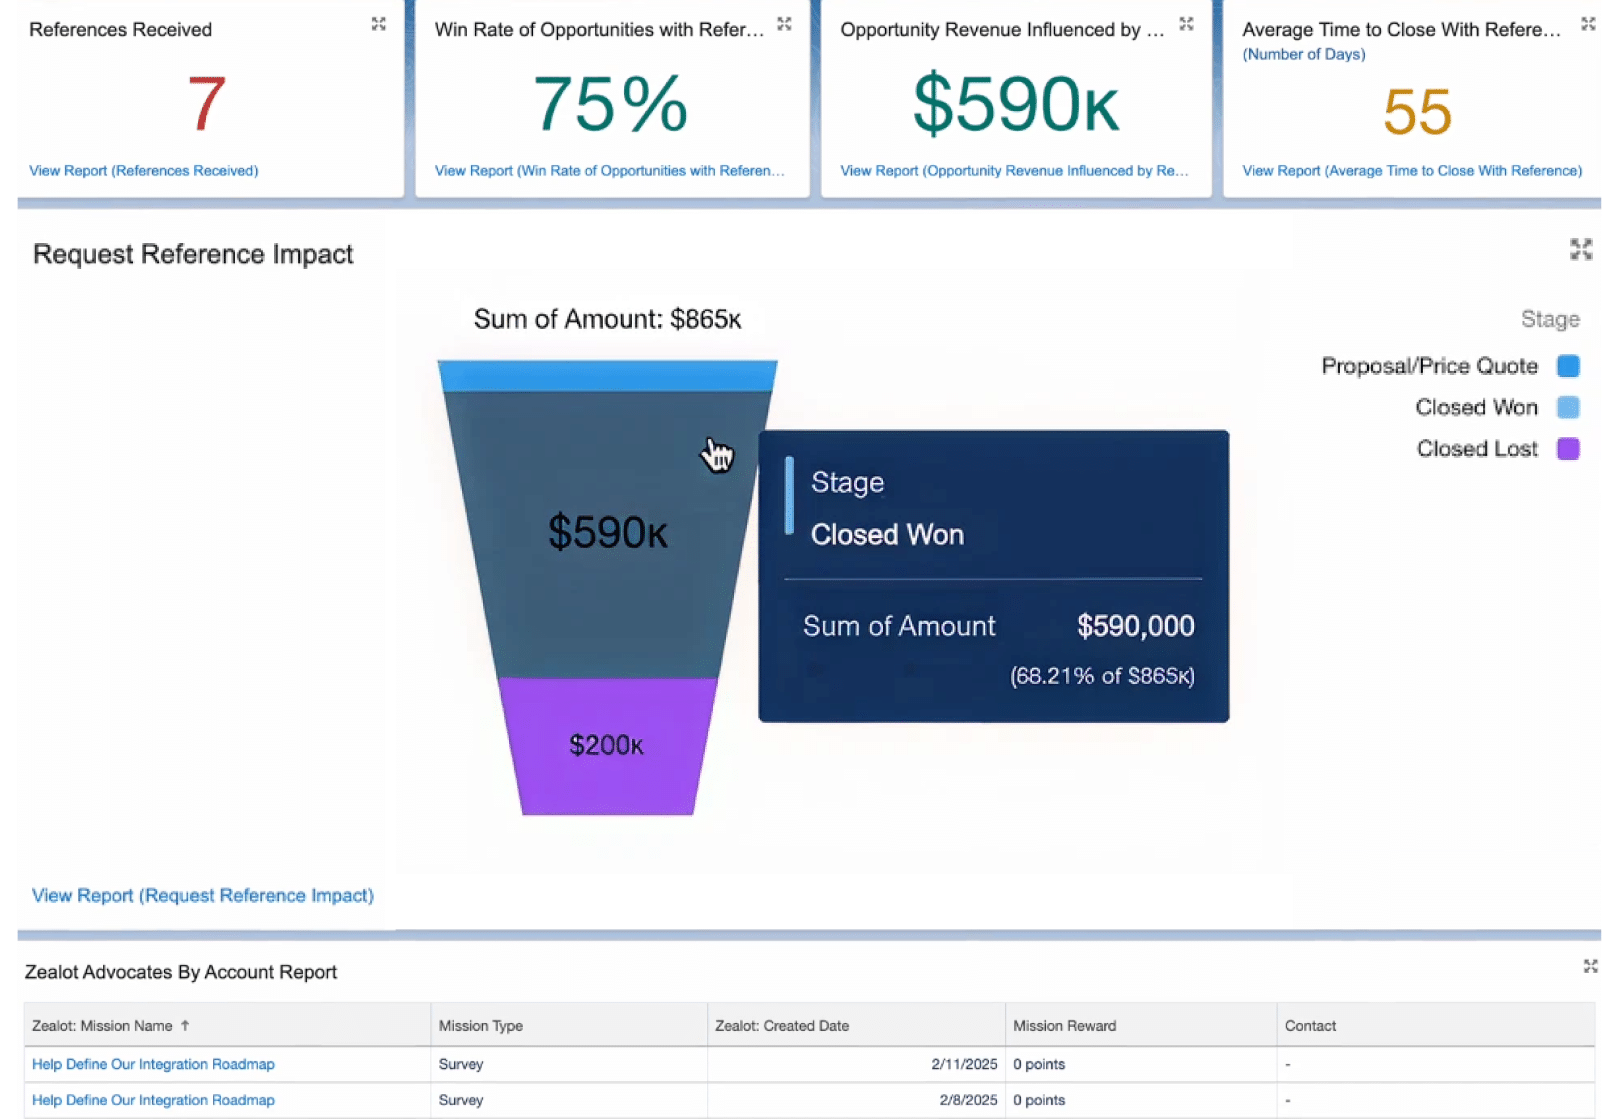Open View Report for Opportunity Revenue Influenced
This screenshot has width=1620, height=1119.
[1014, 171]
